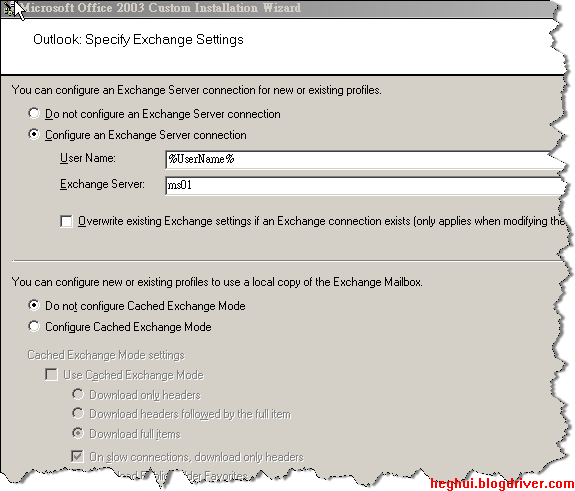Select 'Configure Cached Exchange Mode' radio button
The width and height of the screenshot is (575, 491).
(x=34, y=326)
